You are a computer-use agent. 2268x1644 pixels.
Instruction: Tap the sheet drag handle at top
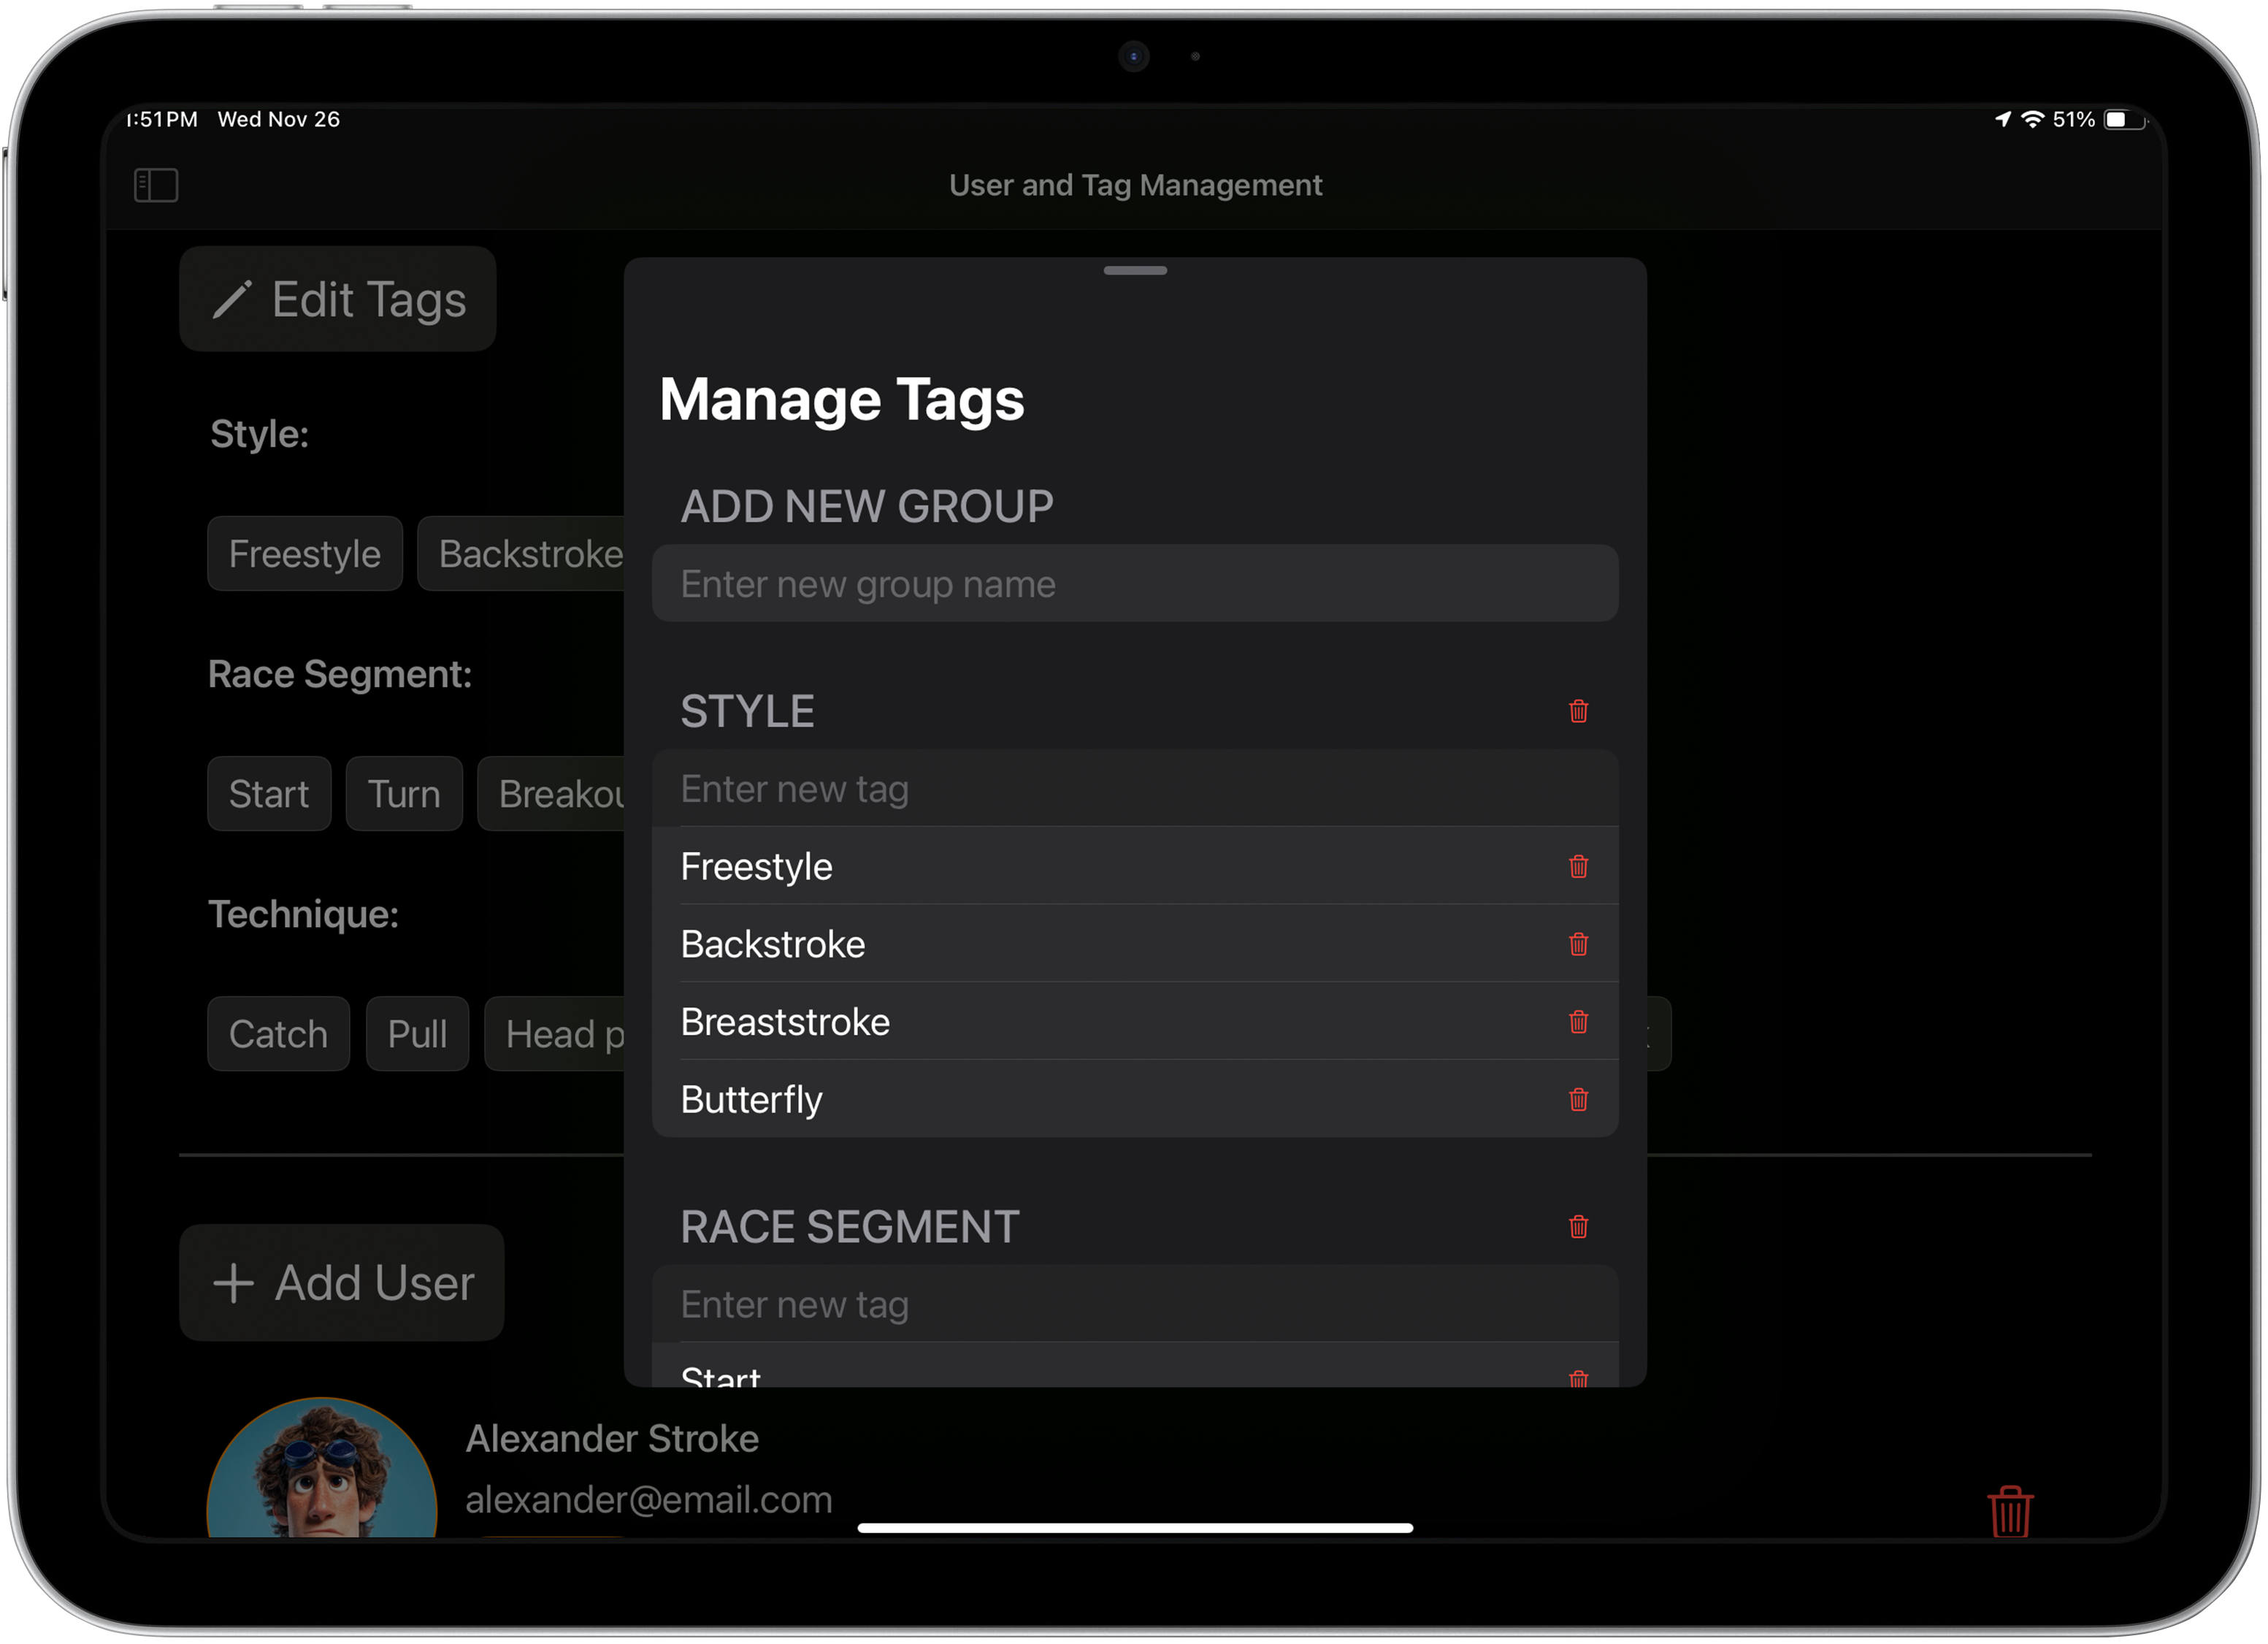pos(1135,271)
